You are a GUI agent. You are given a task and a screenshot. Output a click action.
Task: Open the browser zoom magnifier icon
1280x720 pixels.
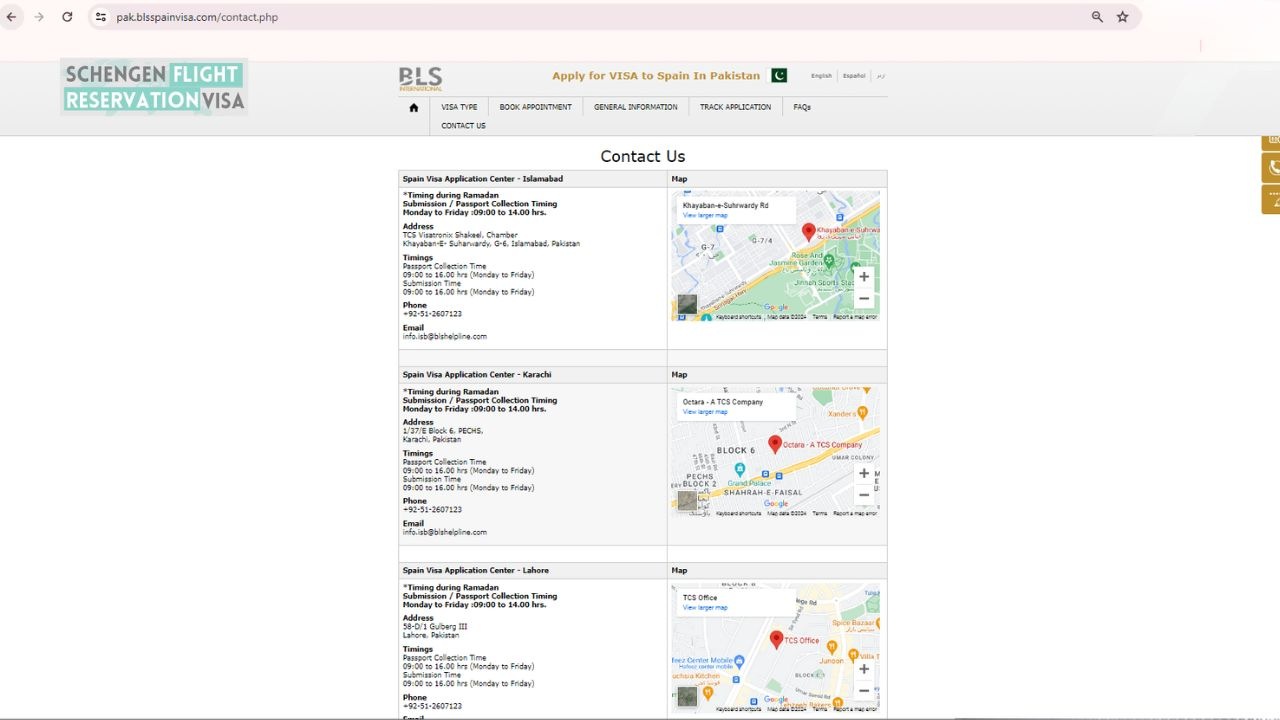coord(1097,17)
